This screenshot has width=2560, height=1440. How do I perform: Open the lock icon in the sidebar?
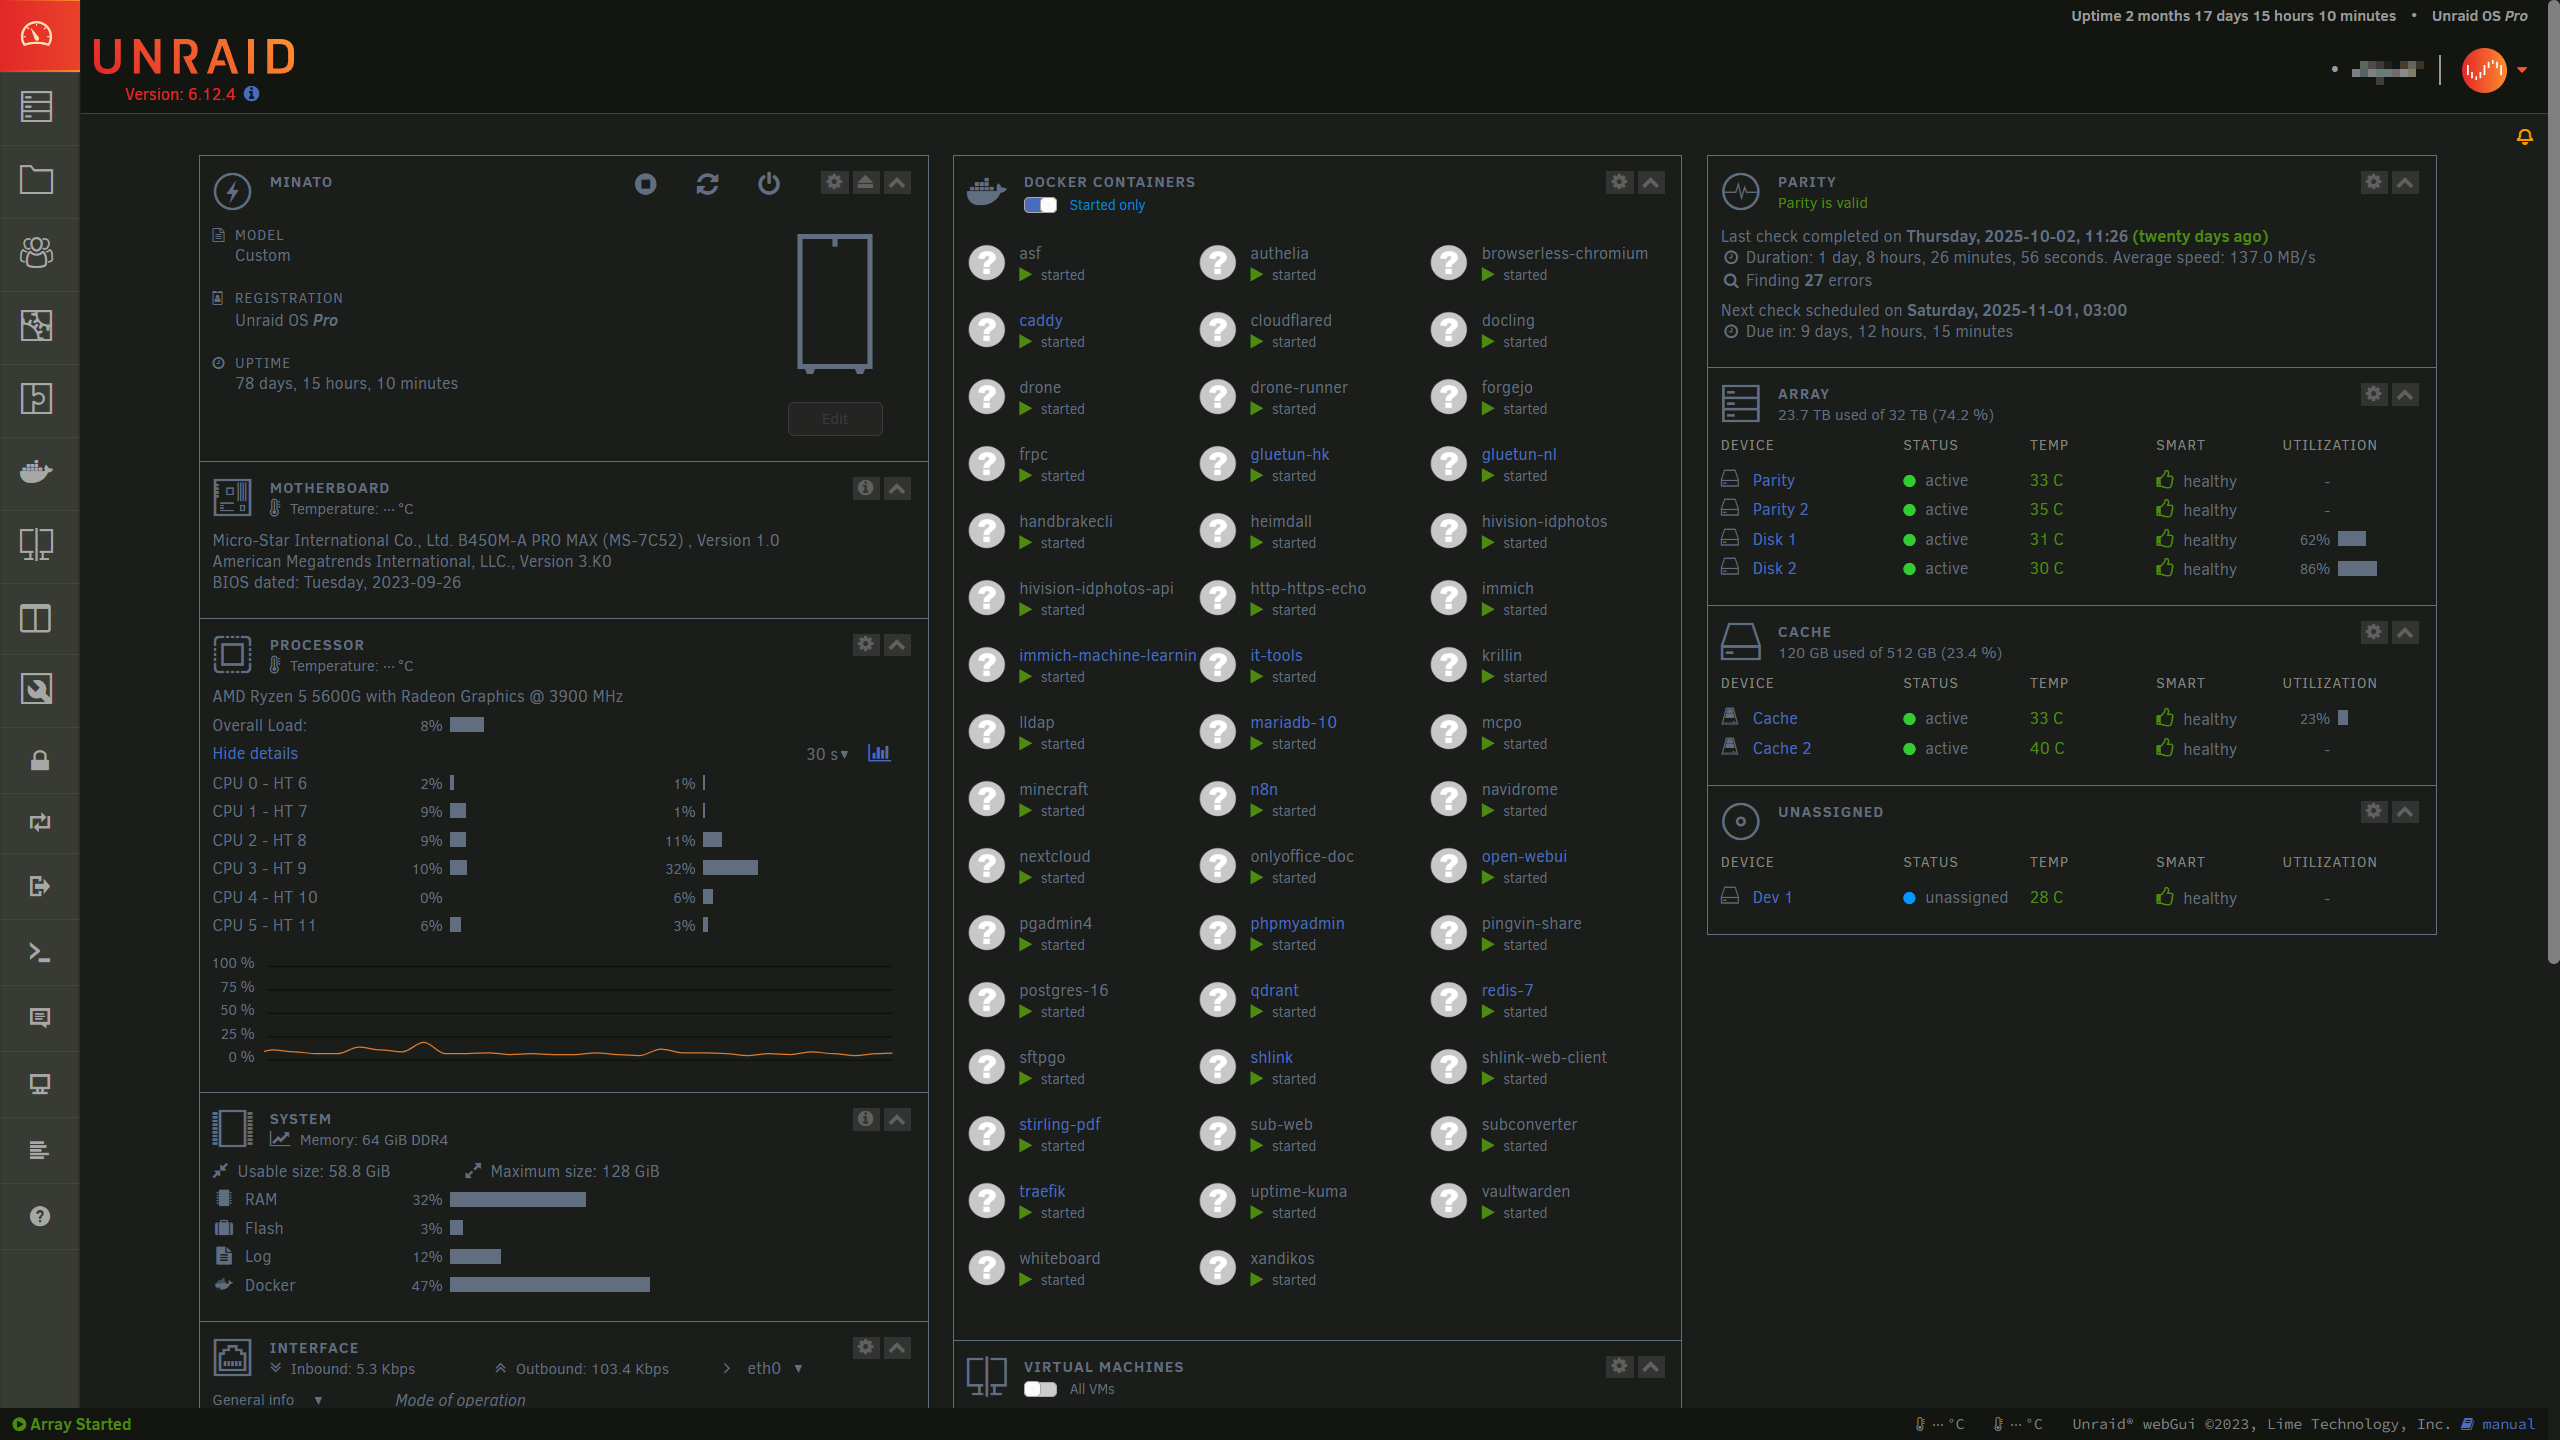(39, 761)
